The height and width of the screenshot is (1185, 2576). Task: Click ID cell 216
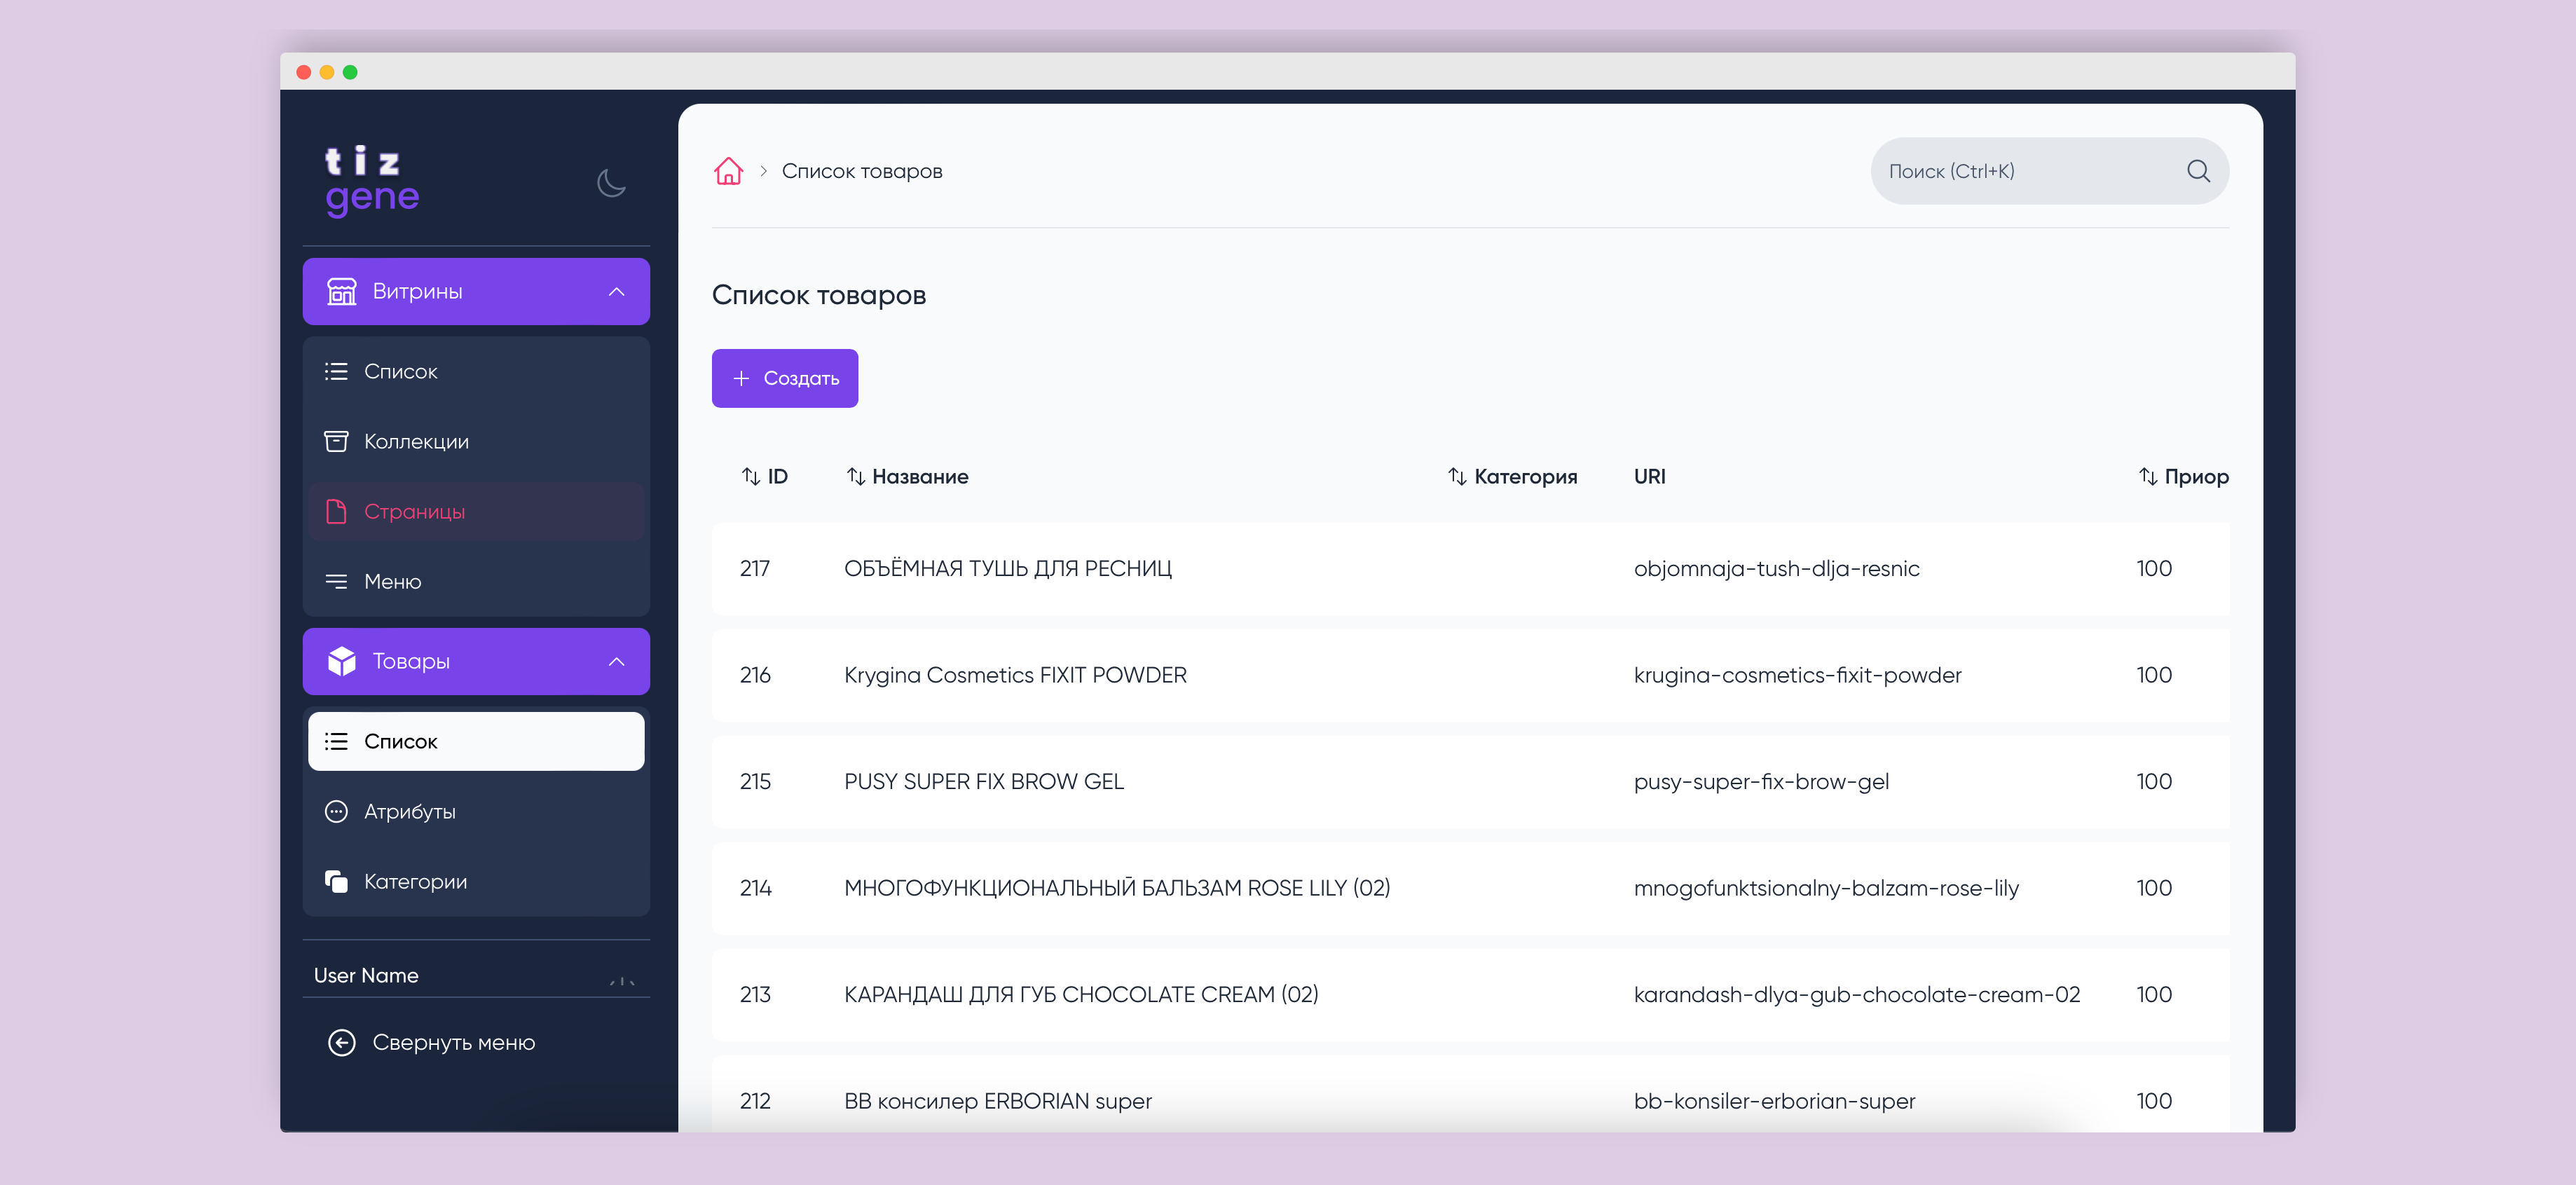(x=755, y=675)
